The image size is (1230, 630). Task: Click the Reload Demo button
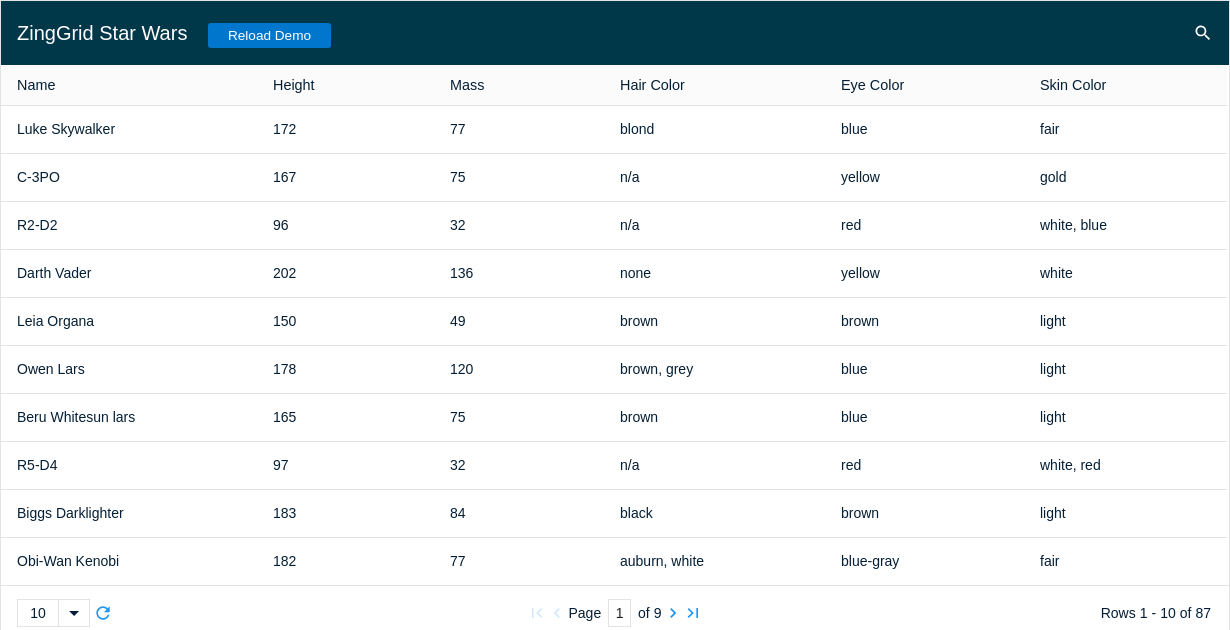[x=269, y=35]
